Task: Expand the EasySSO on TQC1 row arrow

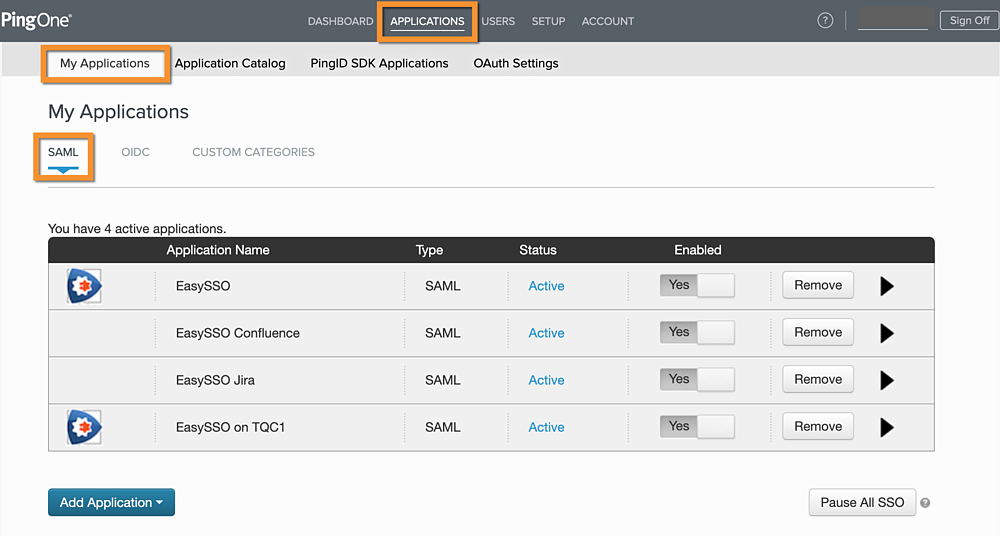Action: click(x=886, y=427)
